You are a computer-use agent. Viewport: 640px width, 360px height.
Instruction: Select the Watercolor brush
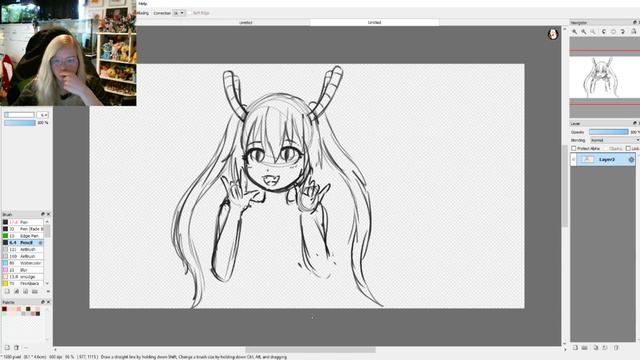(x=23, y=263)
